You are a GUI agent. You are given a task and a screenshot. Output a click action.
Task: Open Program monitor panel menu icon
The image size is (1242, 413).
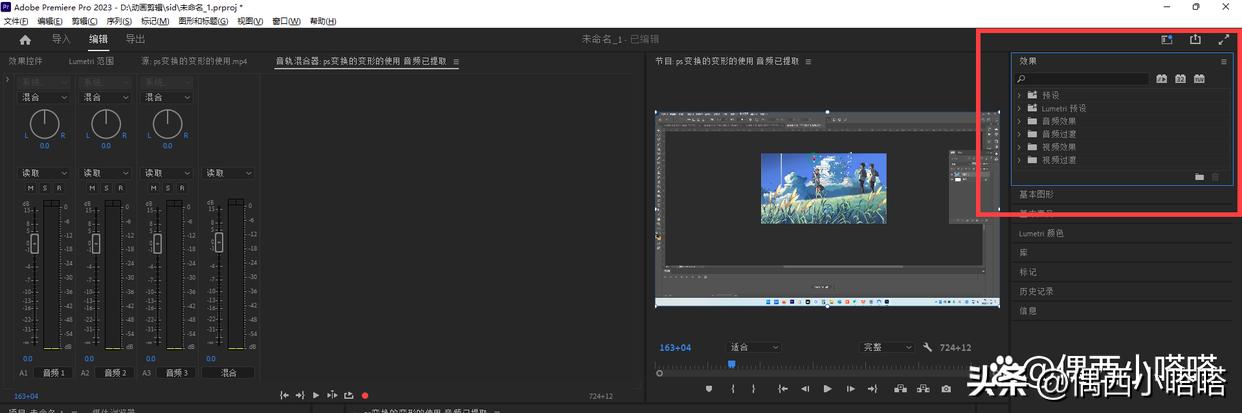coord(808,61)
